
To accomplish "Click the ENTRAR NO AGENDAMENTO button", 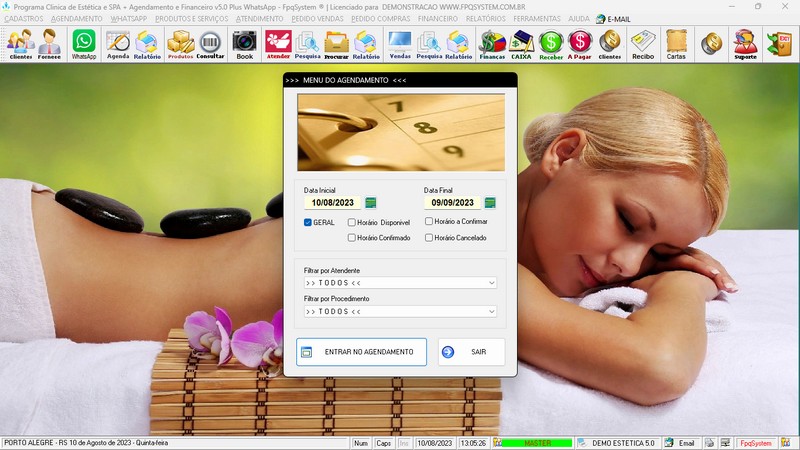I will pos(361,352).
